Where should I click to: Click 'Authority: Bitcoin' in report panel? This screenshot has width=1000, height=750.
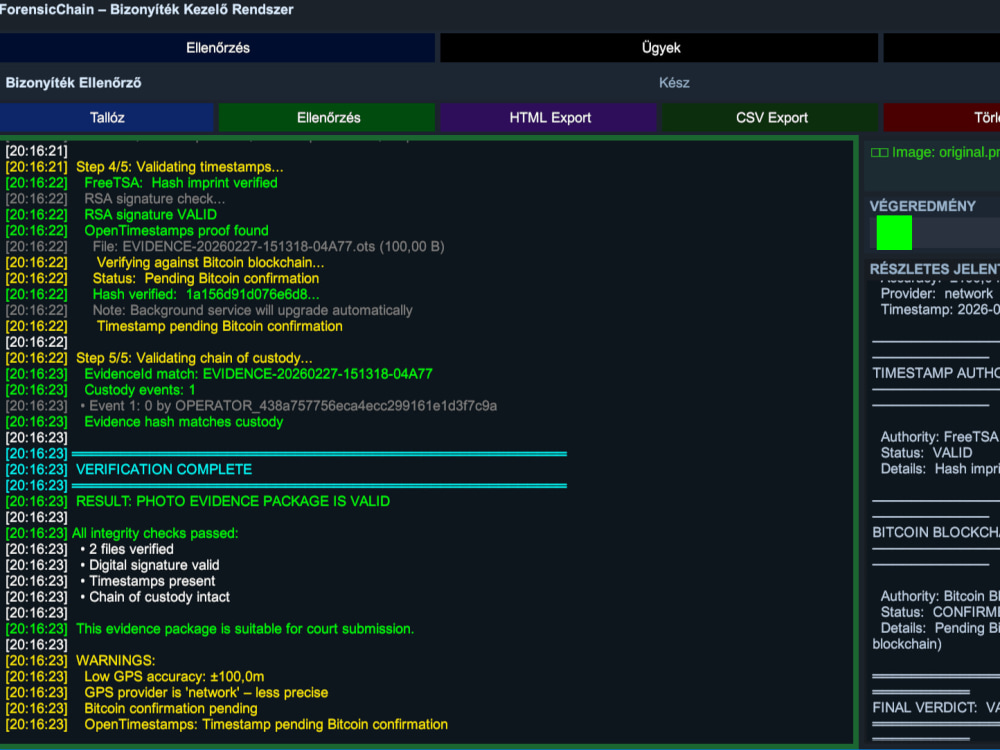[x=940, y=597]
